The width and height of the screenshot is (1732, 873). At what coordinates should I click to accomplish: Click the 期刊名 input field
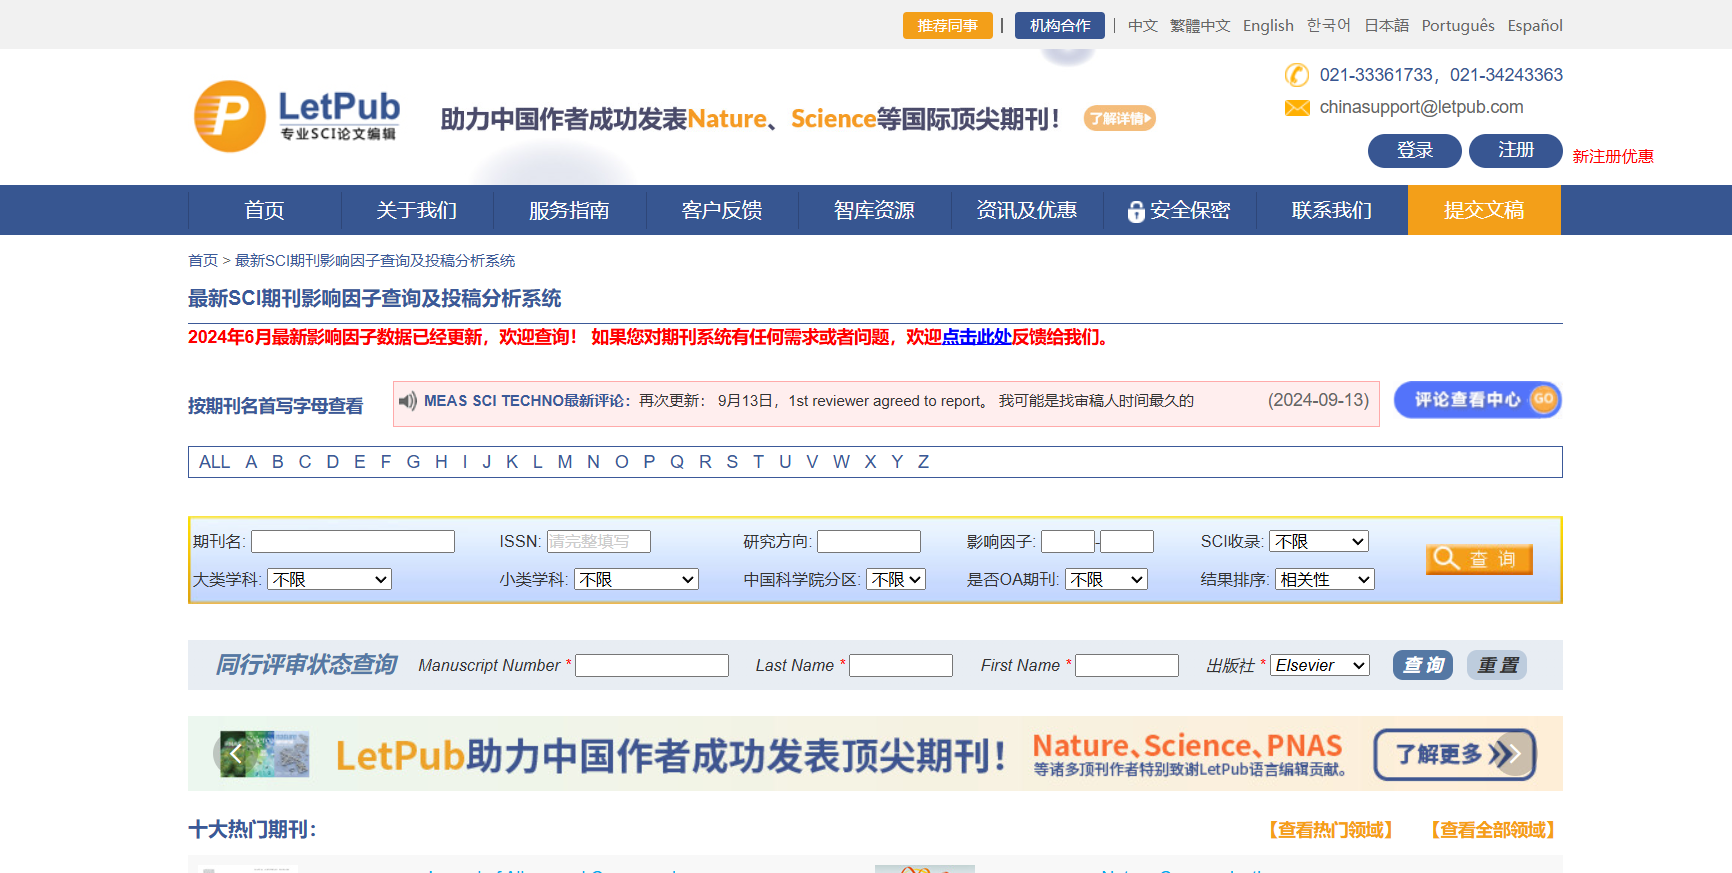pyautogui.click(x=353, y=541)
